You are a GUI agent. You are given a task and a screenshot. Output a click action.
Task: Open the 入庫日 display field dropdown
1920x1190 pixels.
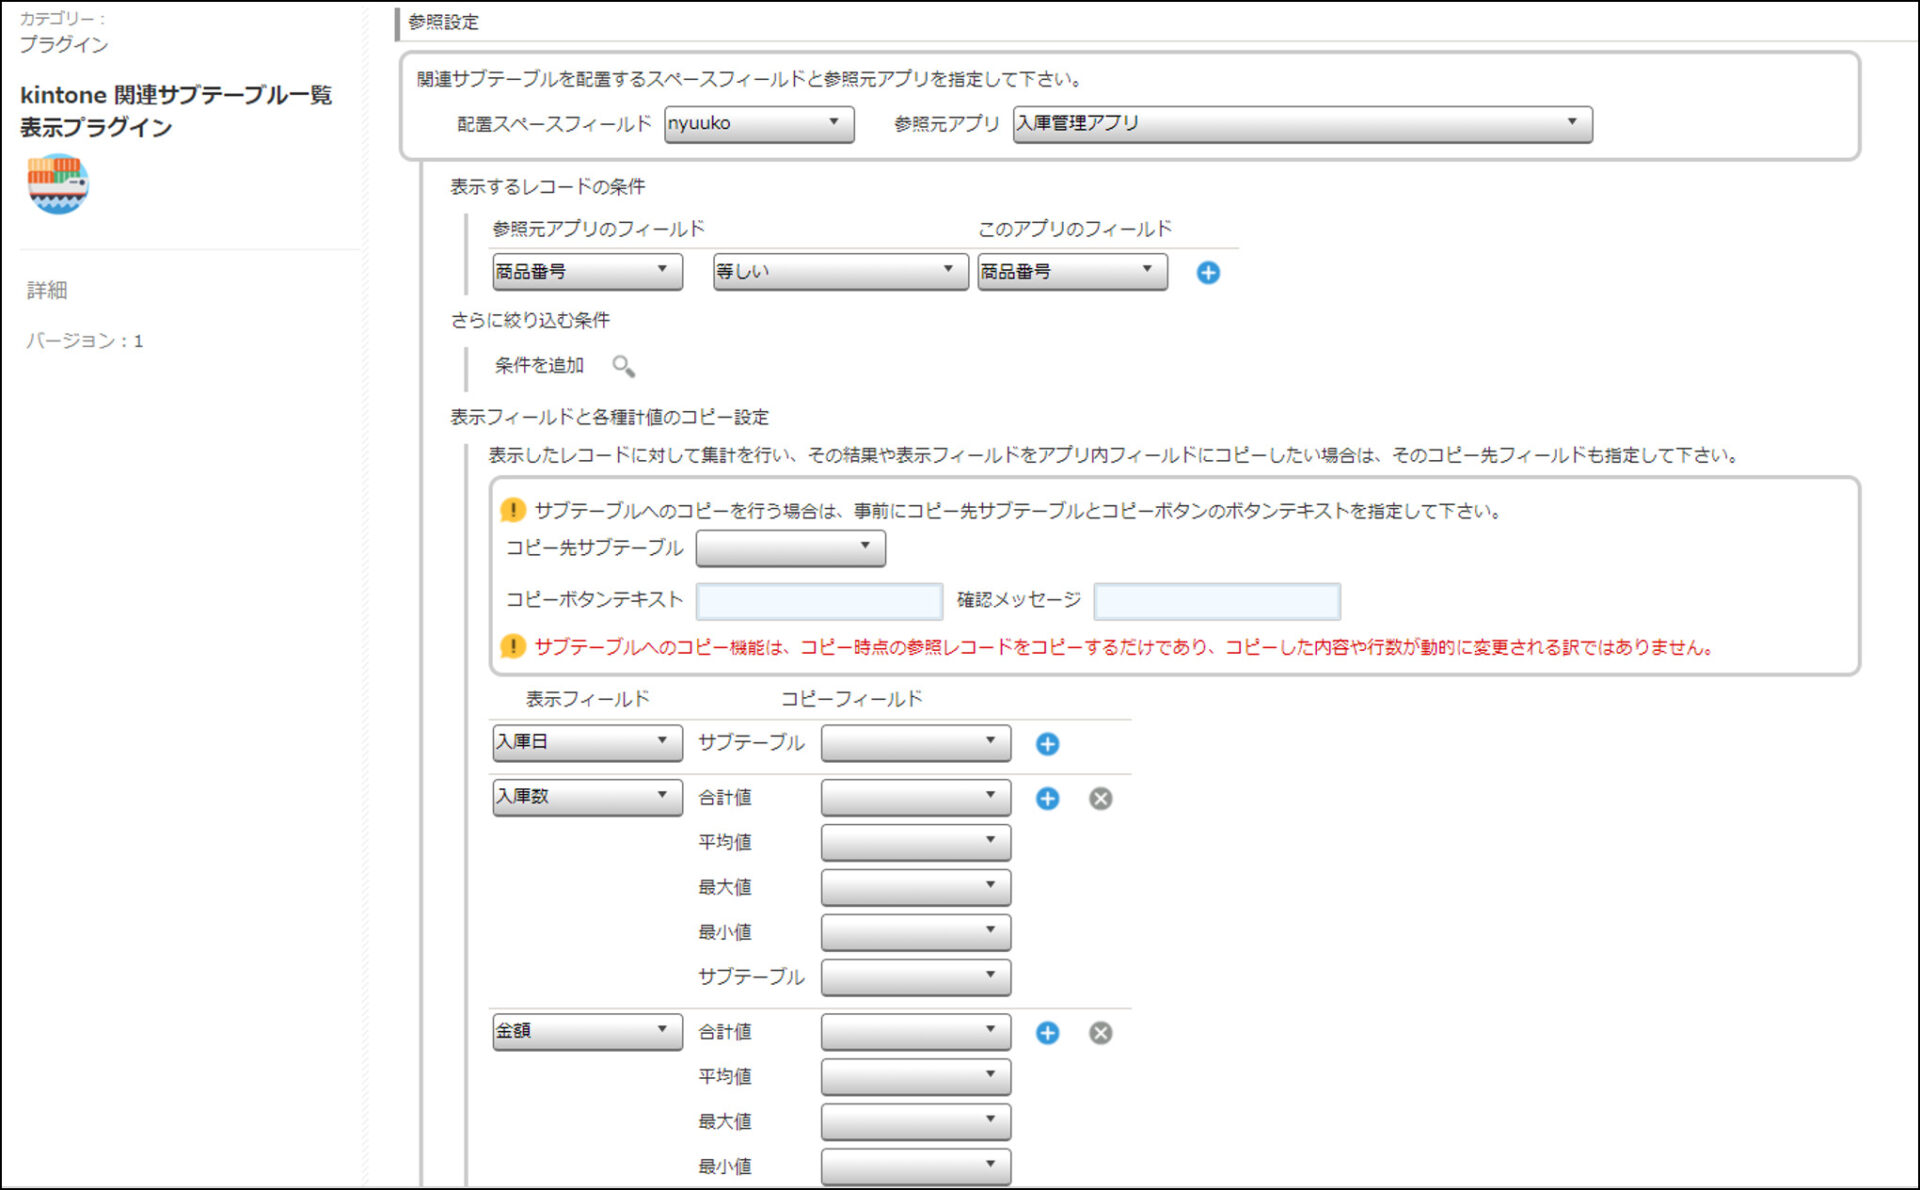(x=587, y=742)
